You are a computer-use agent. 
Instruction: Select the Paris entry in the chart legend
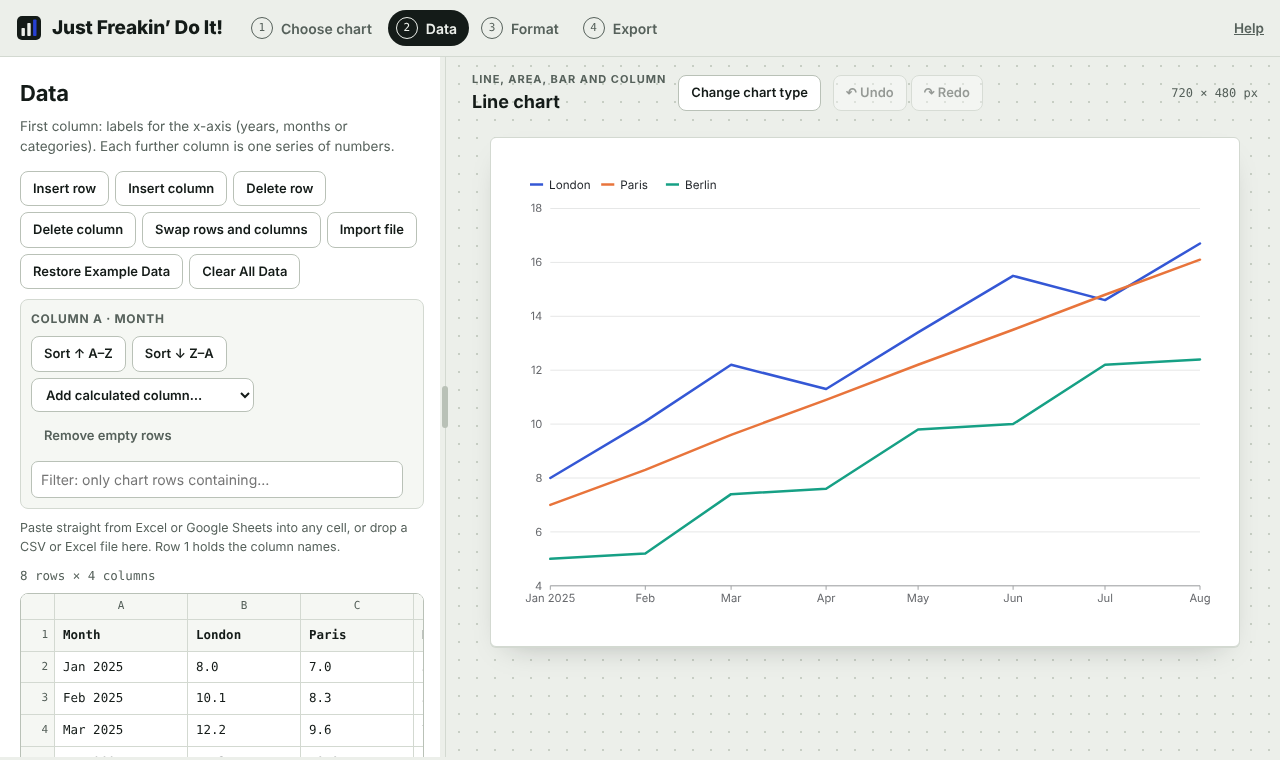pyautogui.click(x=624, y=185)
